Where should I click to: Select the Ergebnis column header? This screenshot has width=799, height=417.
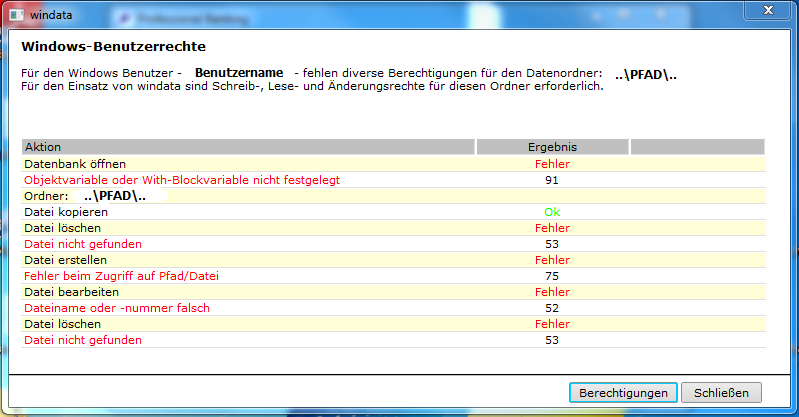pyautogui.click(x=552, y=147)
